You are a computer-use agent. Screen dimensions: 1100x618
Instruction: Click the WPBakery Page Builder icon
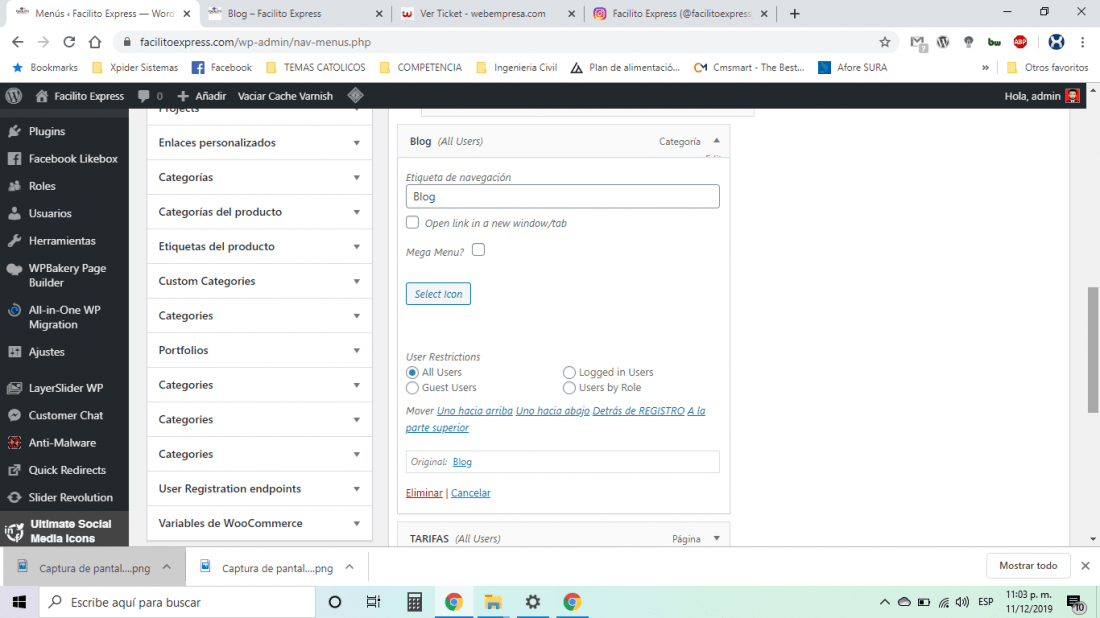click(14, 269)
